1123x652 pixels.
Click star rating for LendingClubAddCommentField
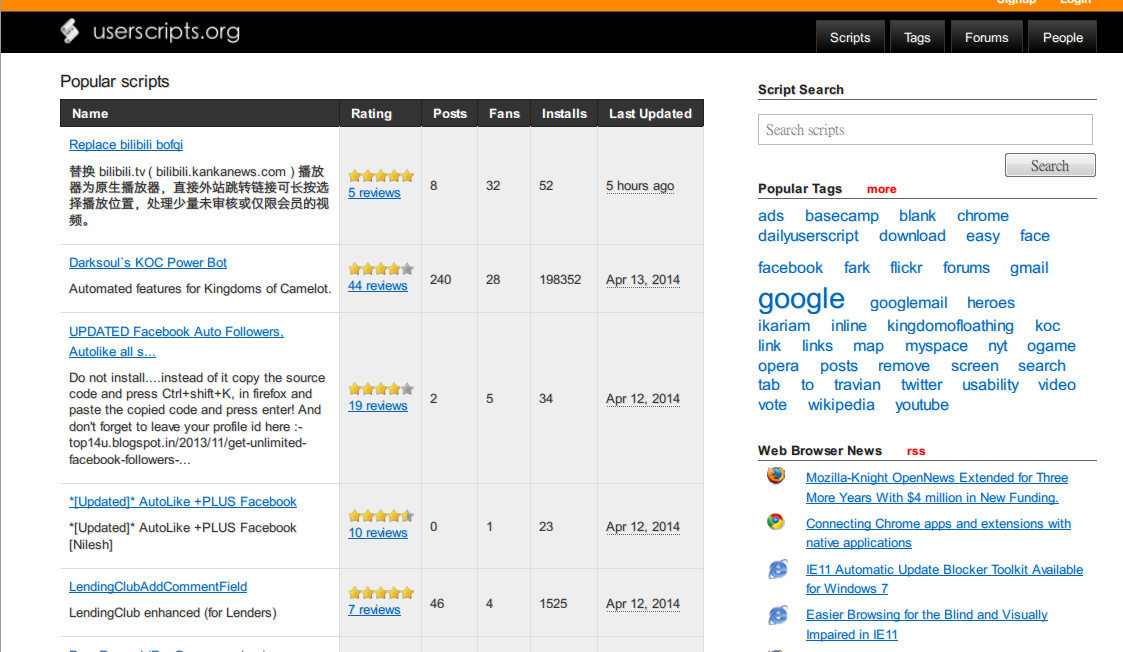pos(380,592)
